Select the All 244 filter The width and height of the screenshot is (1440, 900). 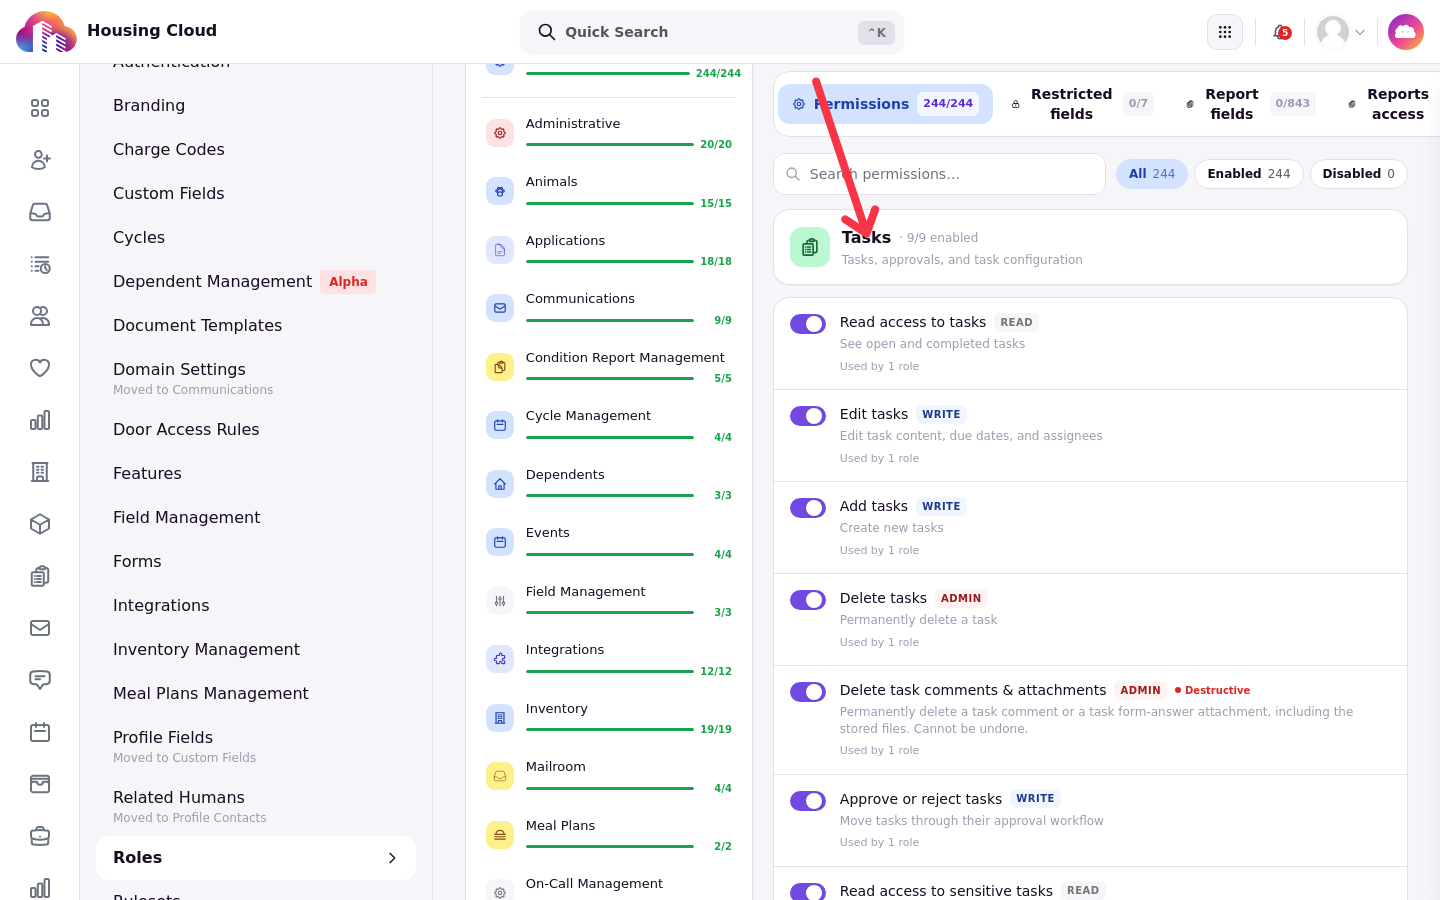[x=1152, y=174]
